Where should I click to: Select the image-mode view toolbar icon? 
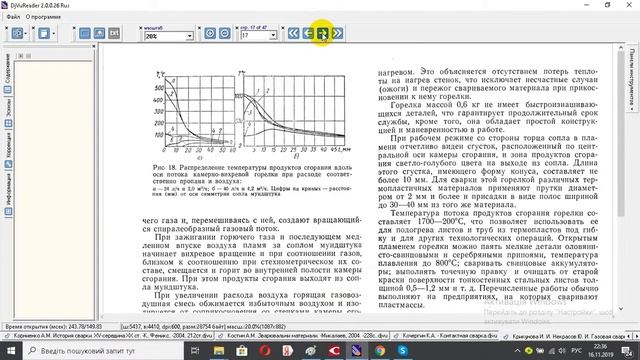point(99,33)
